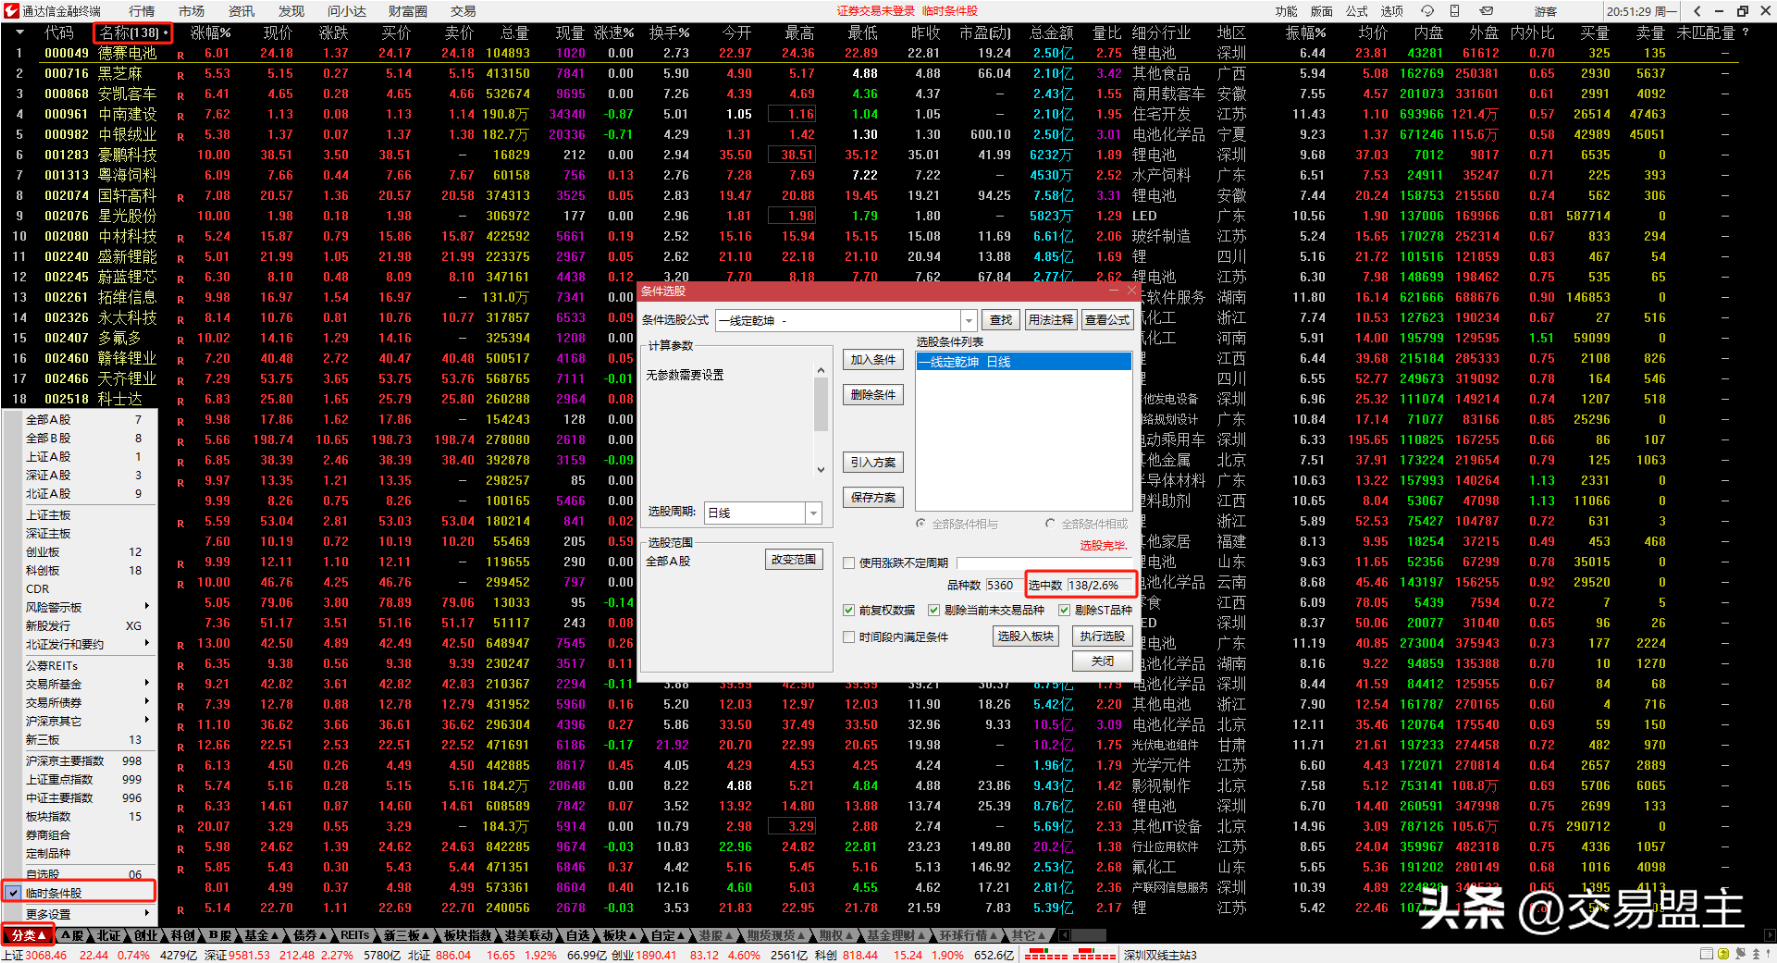The image size is (1777, 963).
Task: Uncheck 前复权数据 checkbox
Action: coord(849,610)
